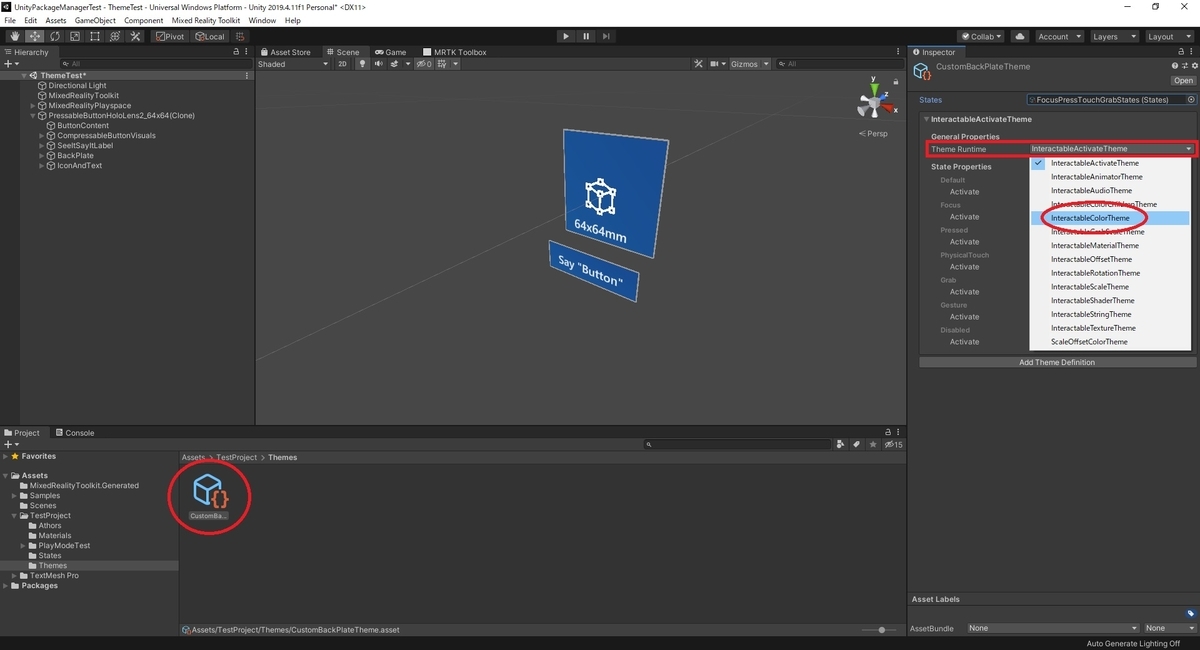Step one frame forward
Image resolution: width=1200 pixels, height=650 pixels.
click(606, 36)
